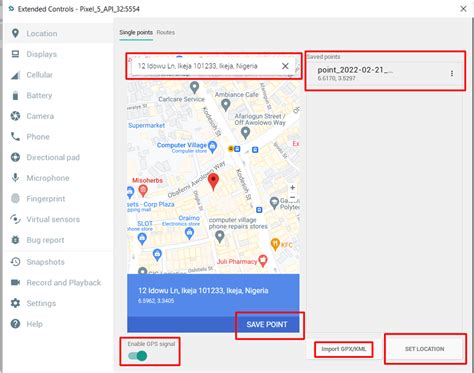Open saved point three-dot options menu
The image size is (474, 373).
point(452,73)
